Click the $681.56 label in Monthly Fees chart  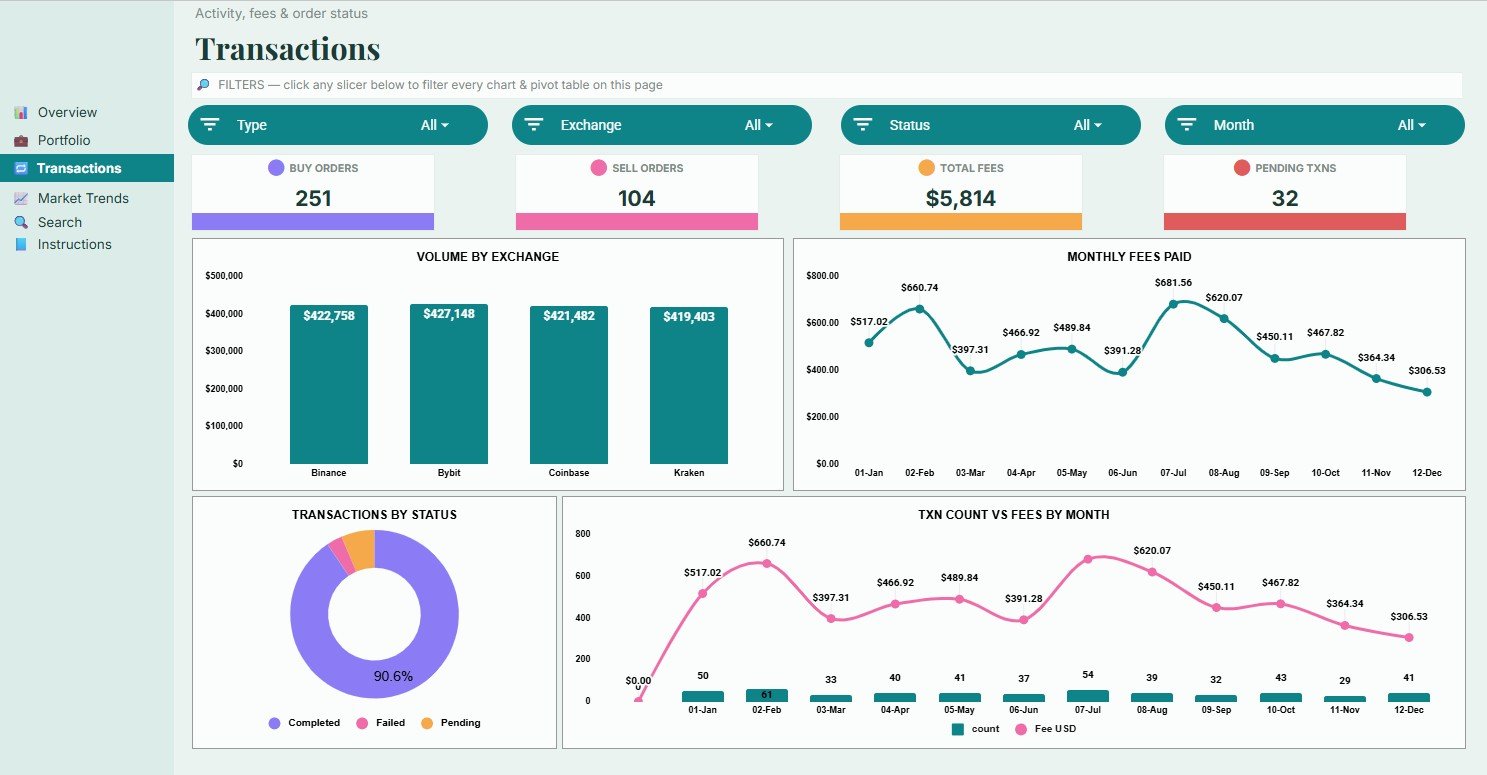pyautogui.click(x=1173, y=282)
